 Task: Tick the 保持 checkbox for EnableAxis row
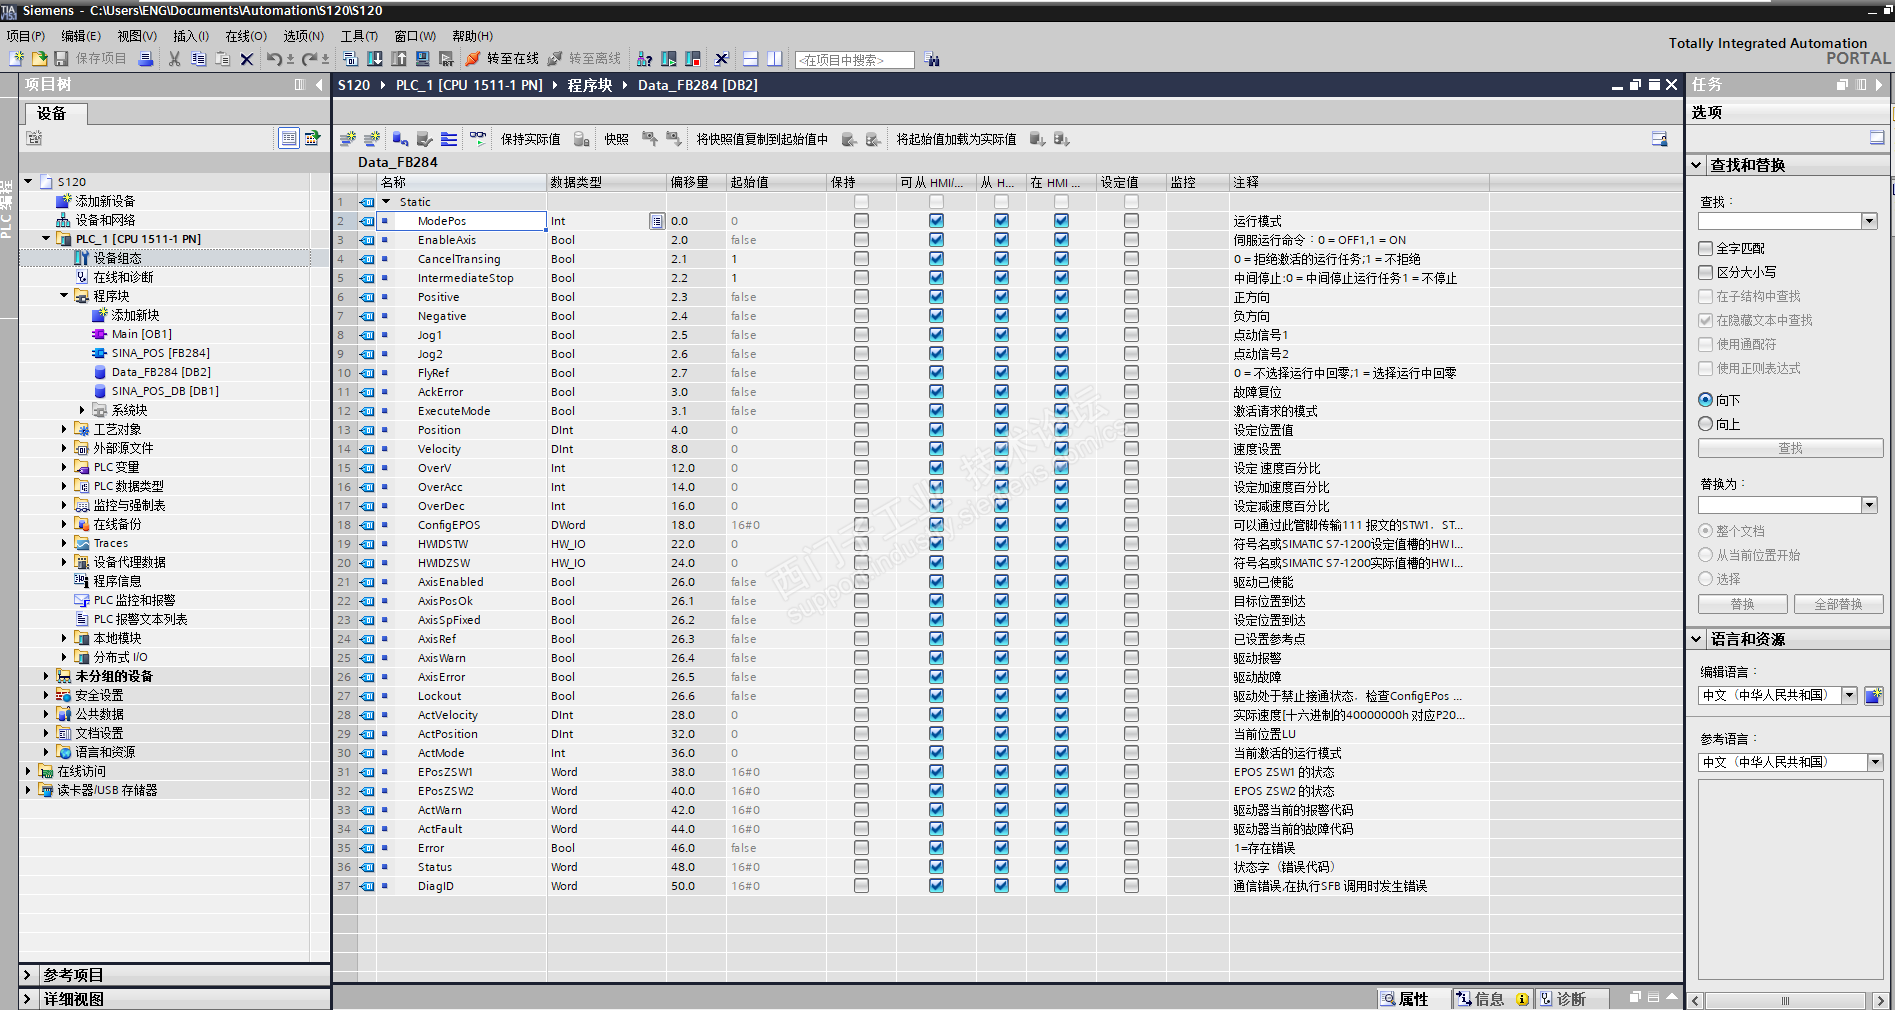861,240
